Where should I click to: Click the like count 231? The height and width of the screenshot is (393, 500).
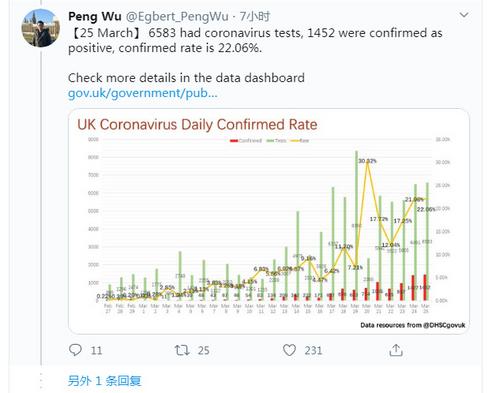tap(313, 350)
